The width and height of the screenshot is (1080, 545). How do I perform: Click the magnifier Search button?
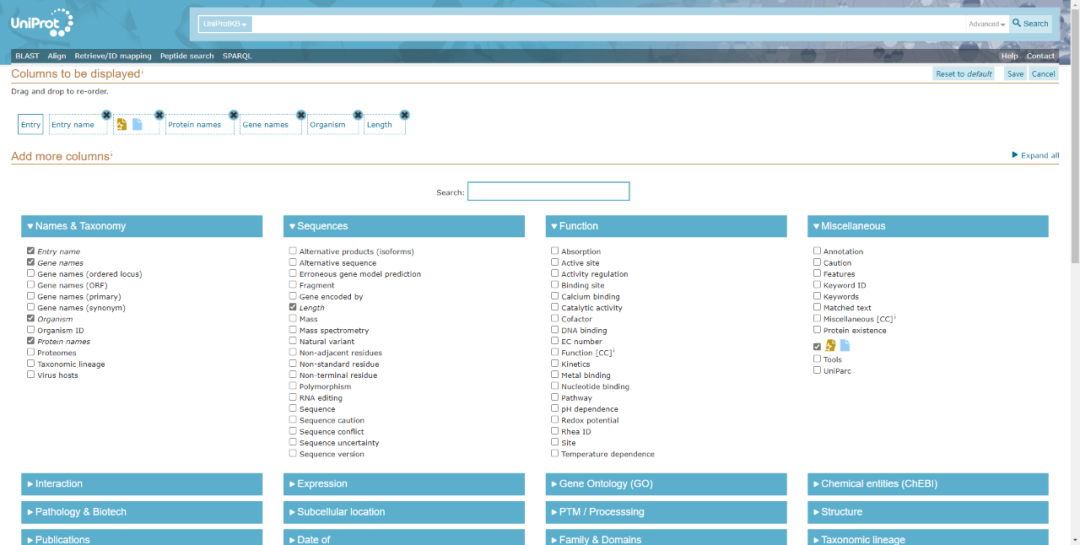point(1030,23)
